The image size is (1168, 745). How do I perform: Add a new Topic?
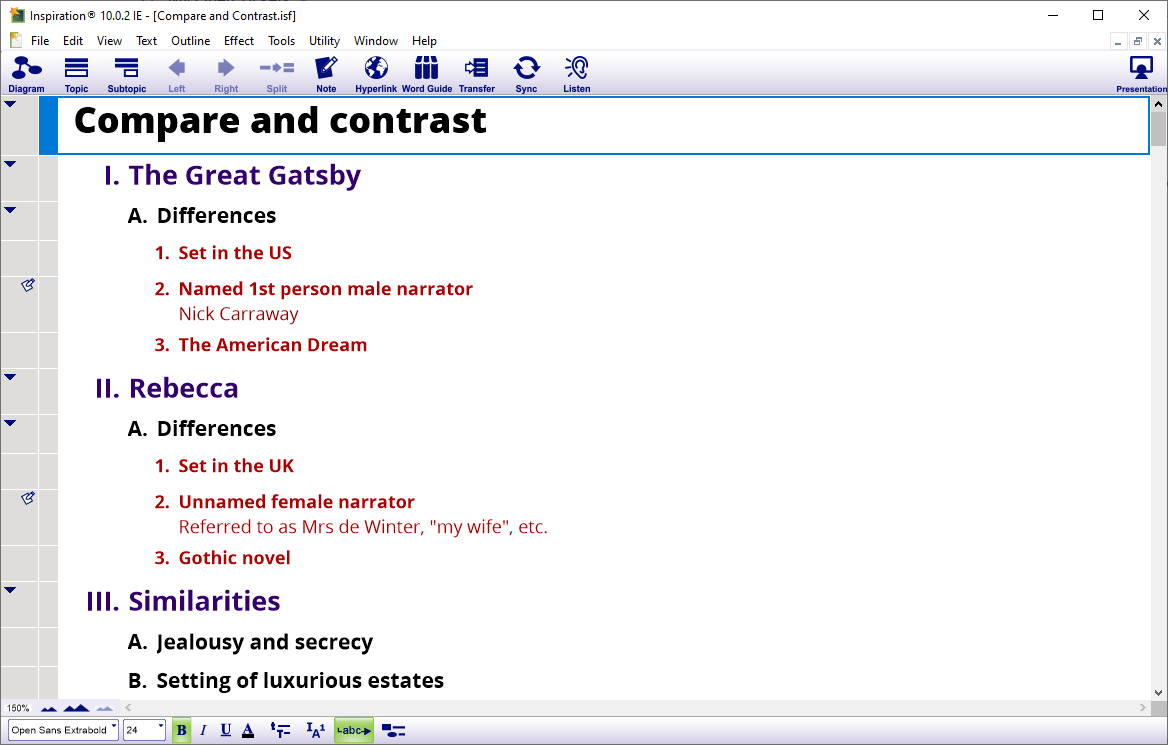[x=76, y=74]
